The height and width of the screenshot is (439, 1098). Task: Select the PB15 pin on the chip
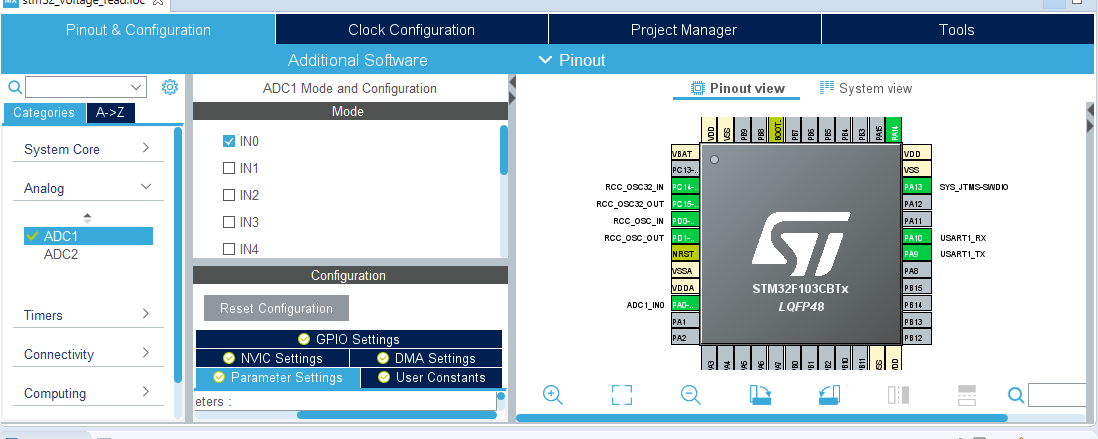click(x=917, y=288)
